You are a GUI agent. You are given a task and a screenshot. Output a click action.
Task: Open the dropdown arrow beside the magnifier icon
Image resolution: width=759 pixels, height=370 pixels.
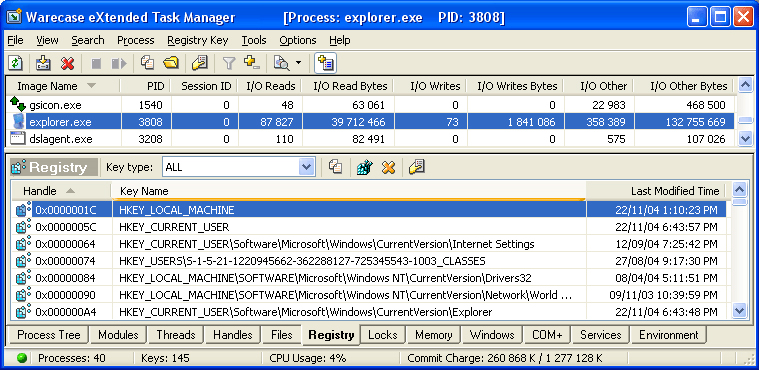point(298,63)
